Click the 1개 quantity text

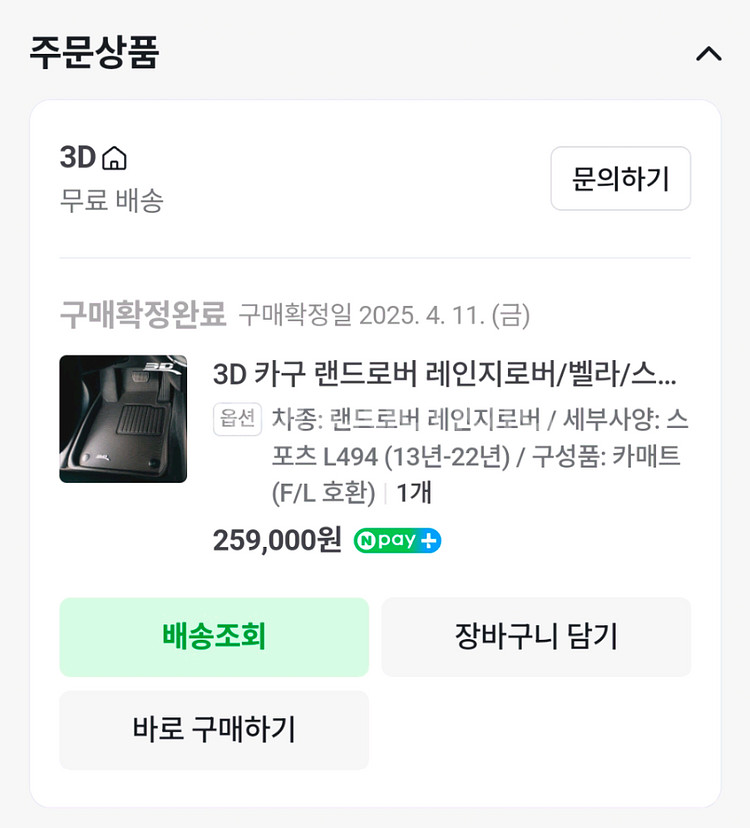[413, 493]
